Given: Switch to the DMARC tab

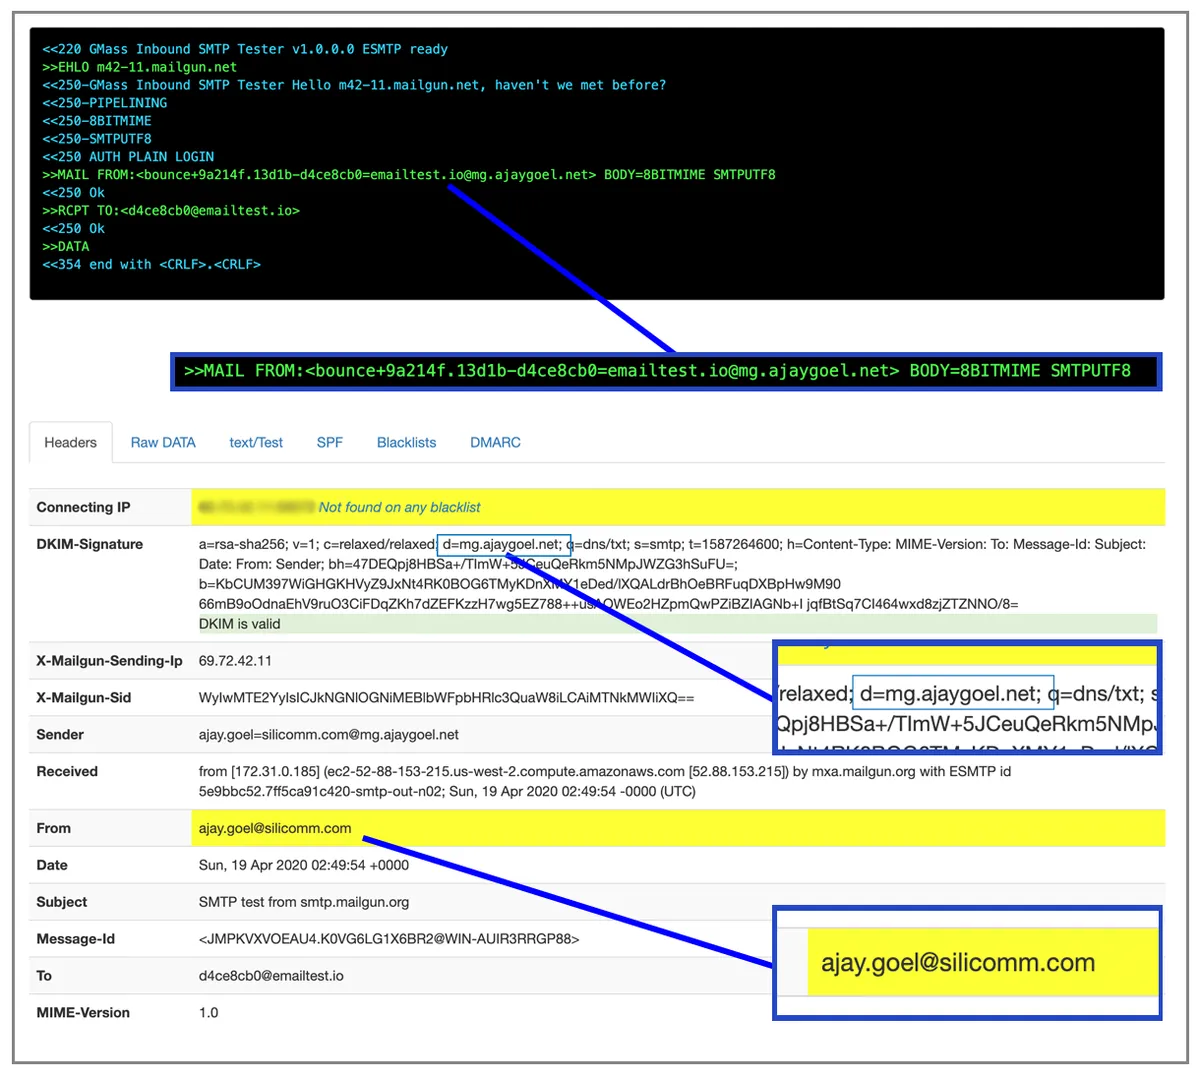Looking at the screenshot, I should coord(495,442).
